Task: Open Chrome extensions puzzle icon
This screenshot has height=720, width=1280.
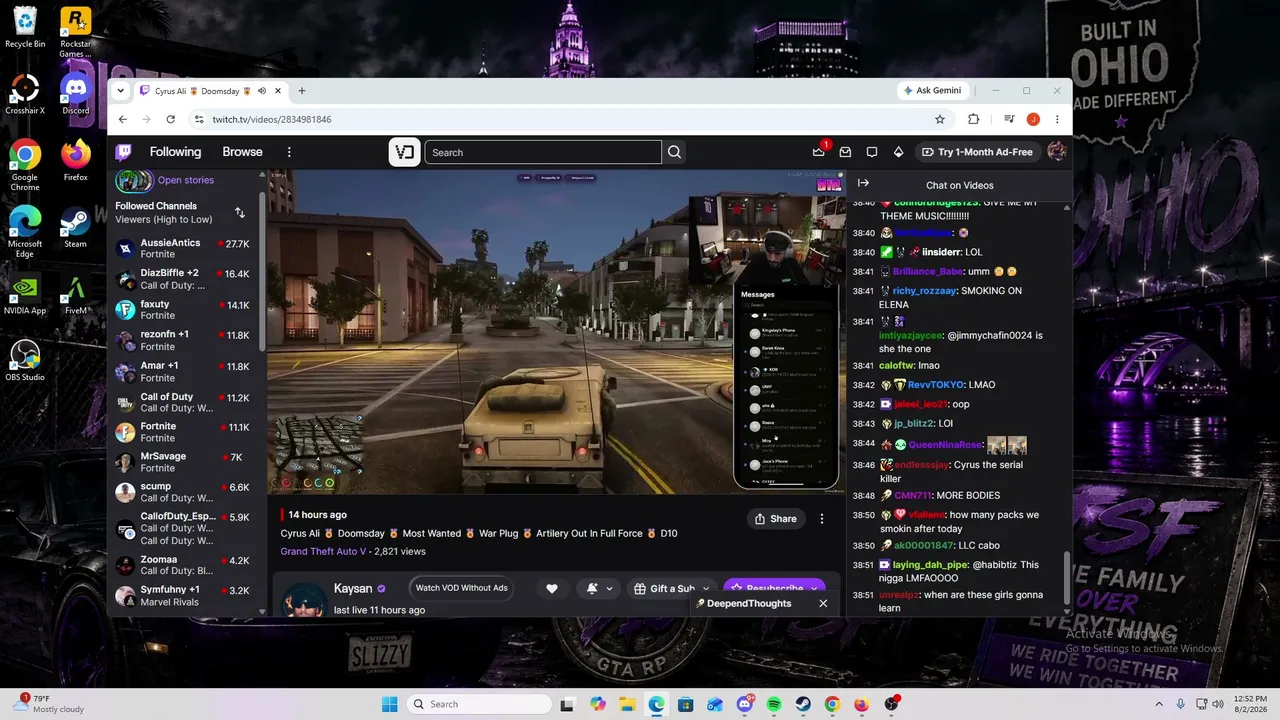Action: point(973,119)
